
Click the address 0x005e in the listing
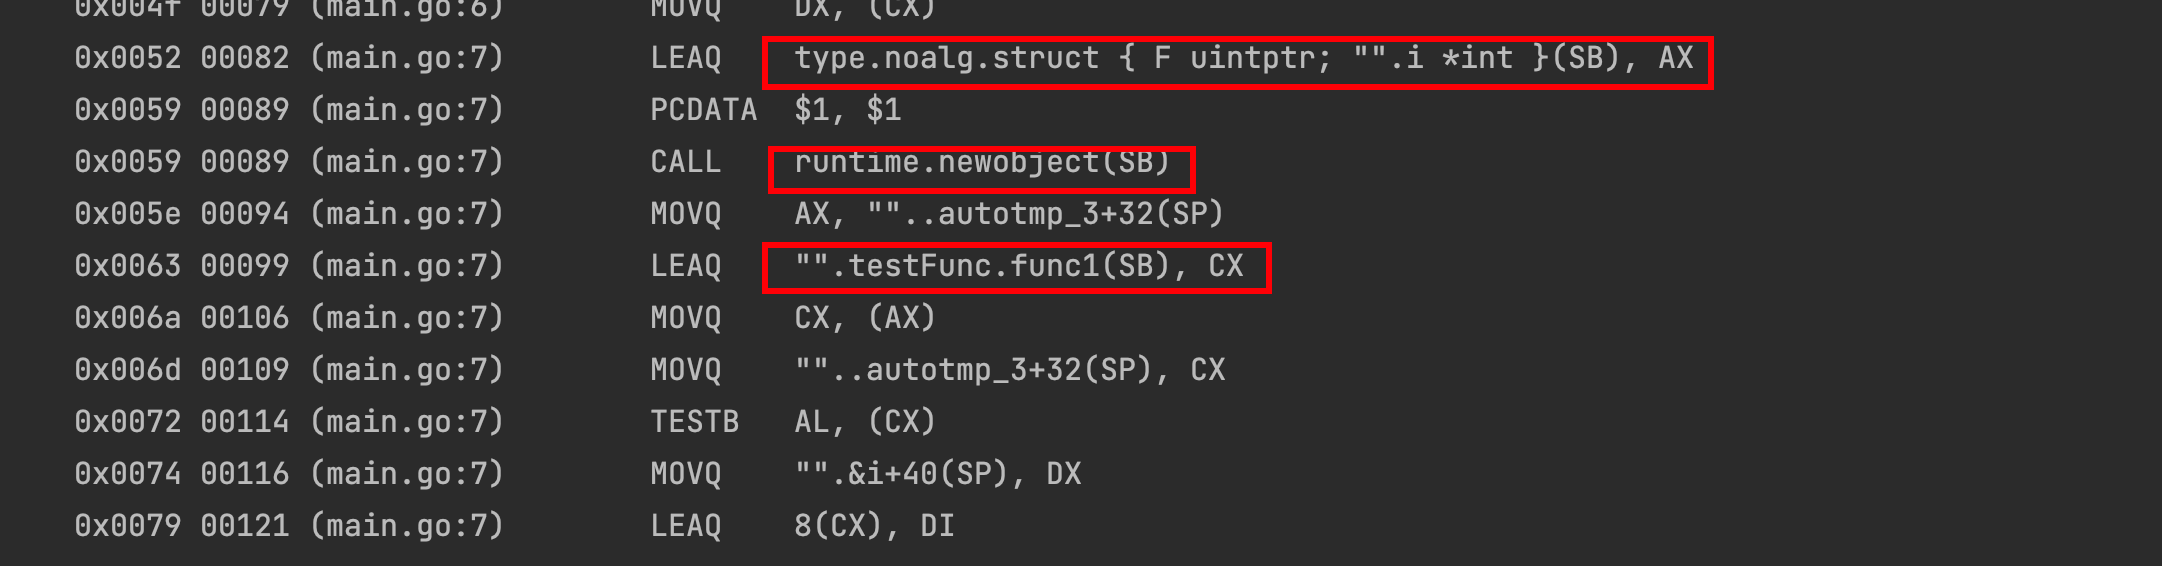[x=127, y=214]
